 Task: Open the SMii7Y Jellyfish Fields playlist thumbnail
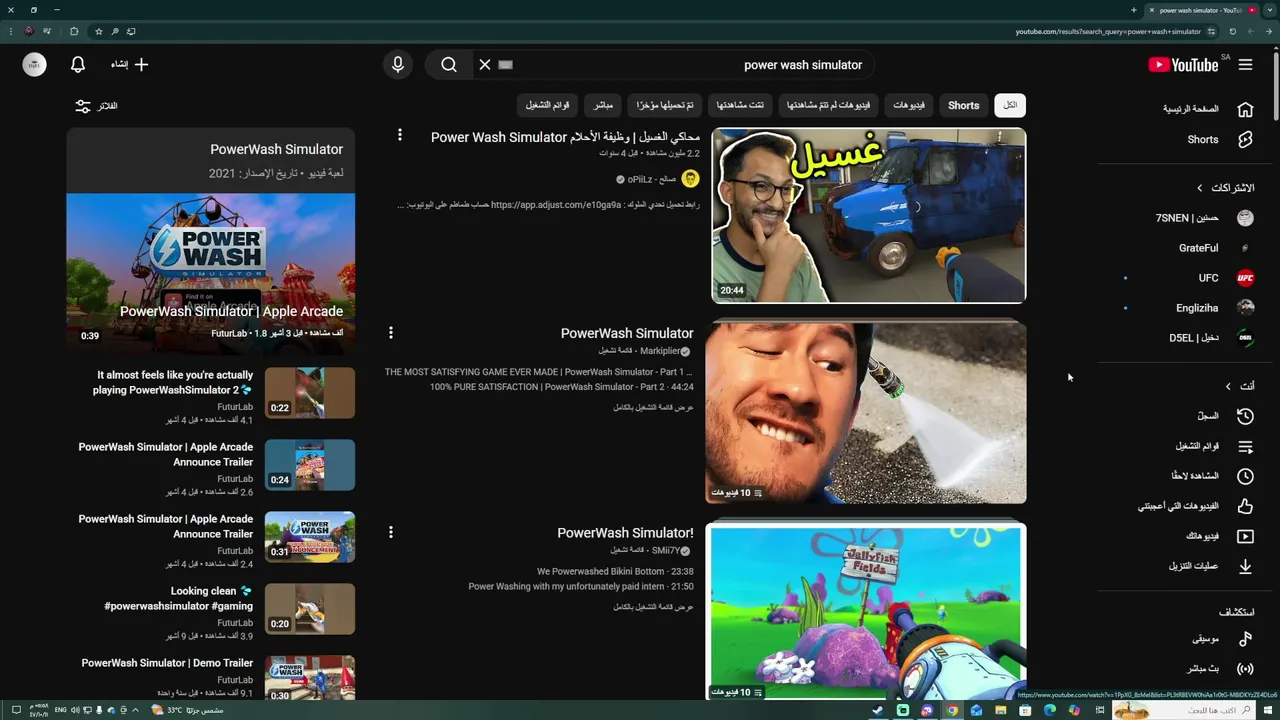[x=866, y=612]
